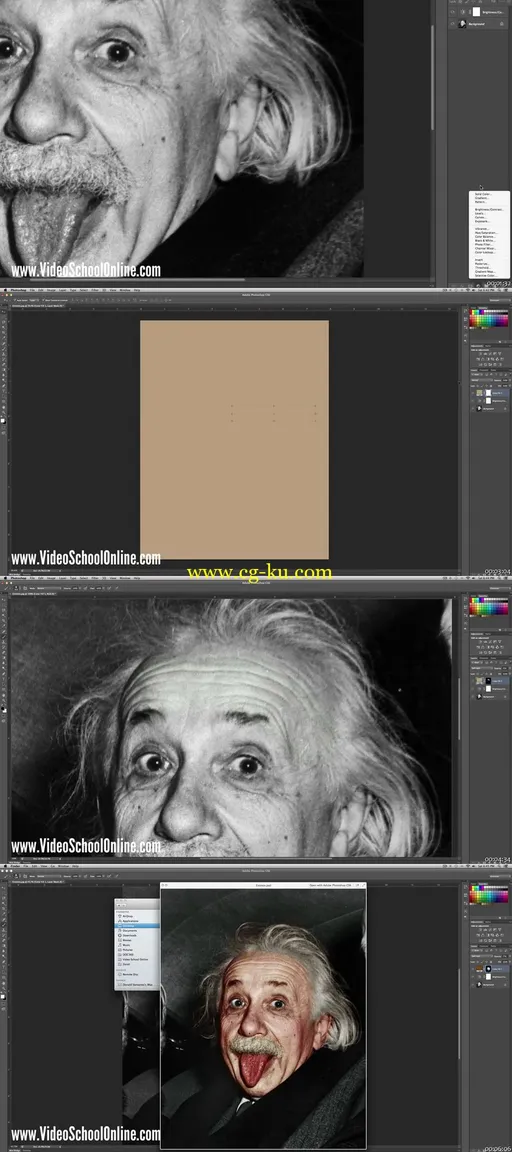Select Hue/Saturation... in the popup menu

point(486,233)
